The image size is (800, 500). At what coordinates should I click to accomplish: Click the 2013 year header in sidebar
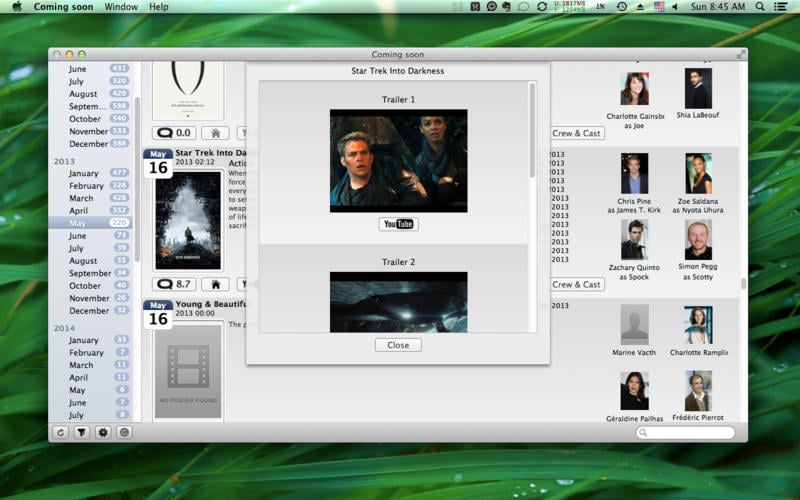64,161
